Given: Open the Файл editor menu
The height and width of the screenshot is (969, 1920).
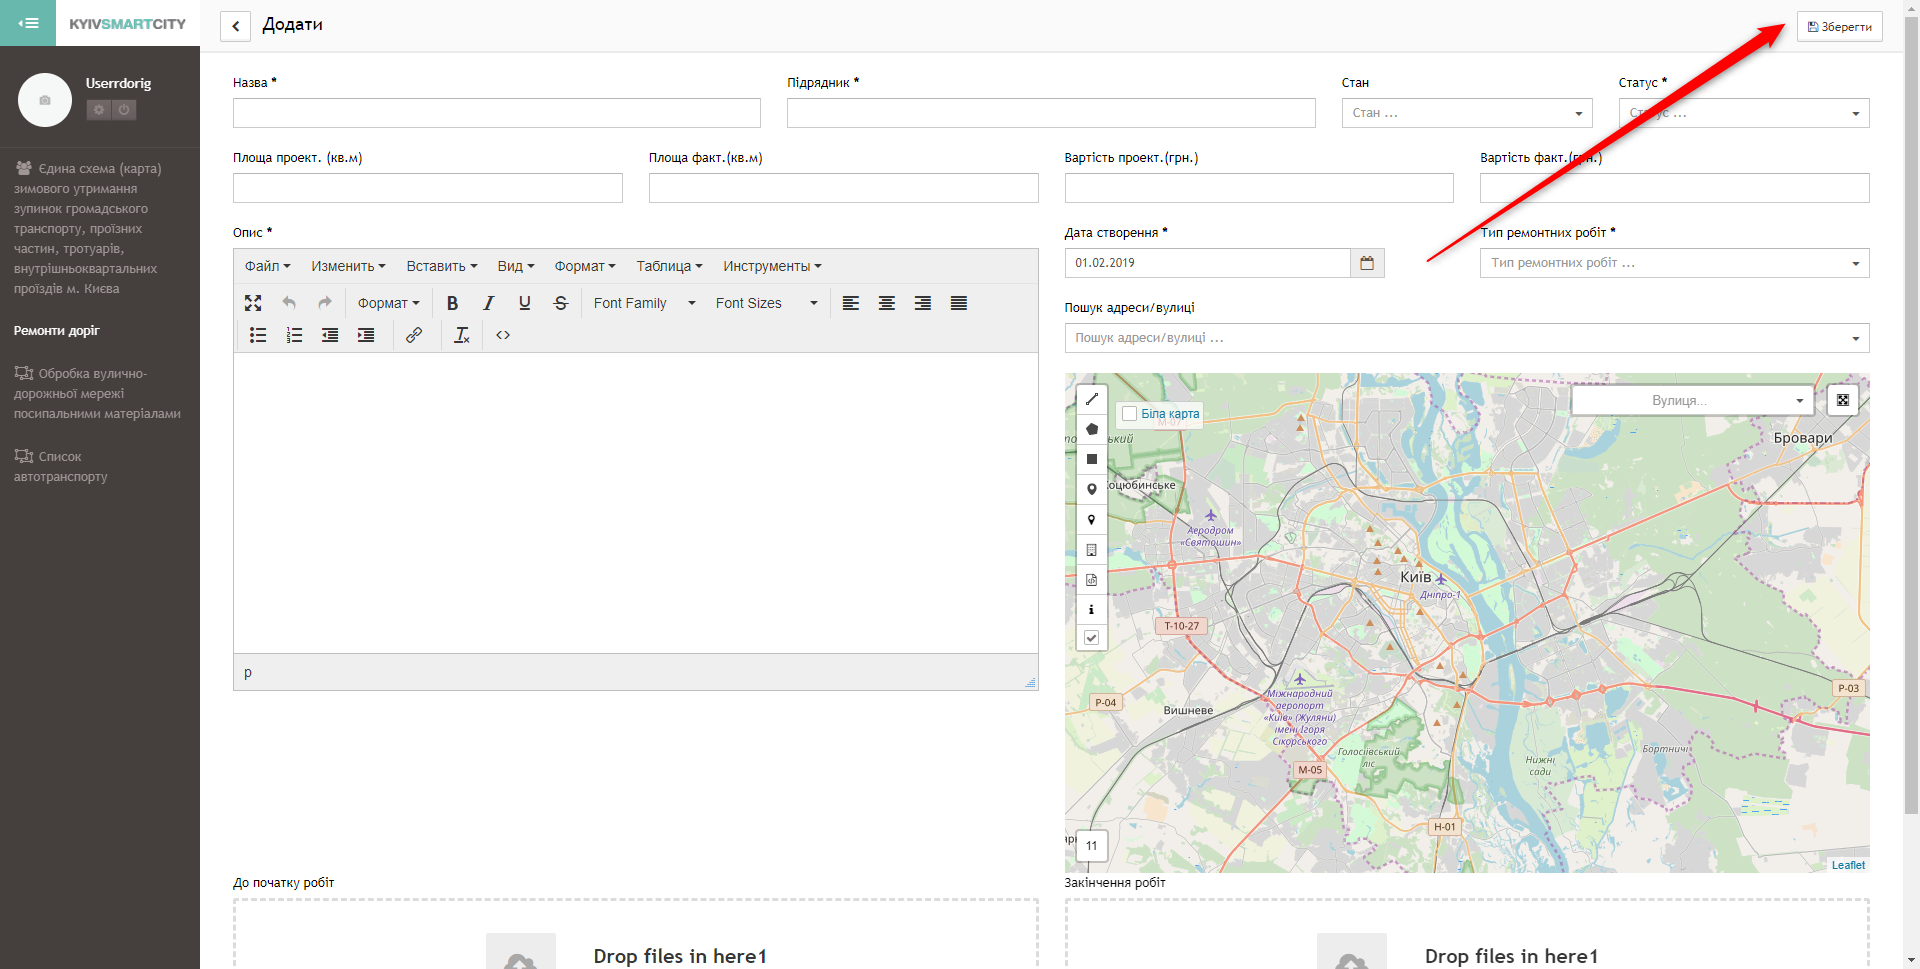Looking at the screenshot, I should click(267, 266).
